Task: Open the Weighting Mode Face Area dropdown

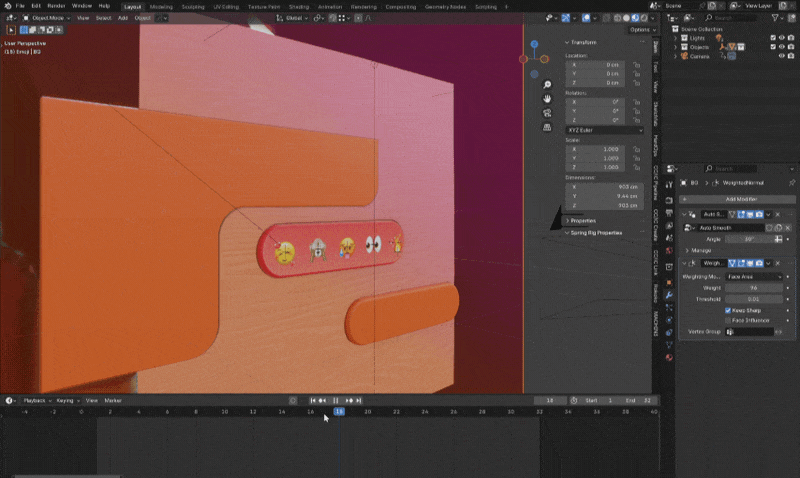Action: pyautogui.click(x=753, y=276)
